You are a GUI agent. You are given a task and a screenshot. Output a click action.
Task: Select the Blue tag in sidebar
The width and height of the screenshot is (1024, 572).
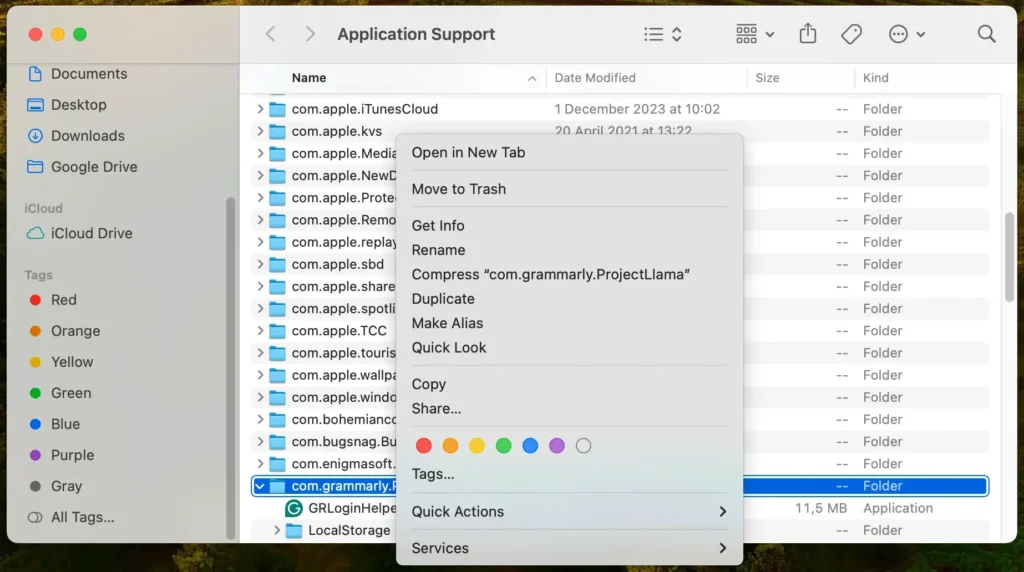55,424
